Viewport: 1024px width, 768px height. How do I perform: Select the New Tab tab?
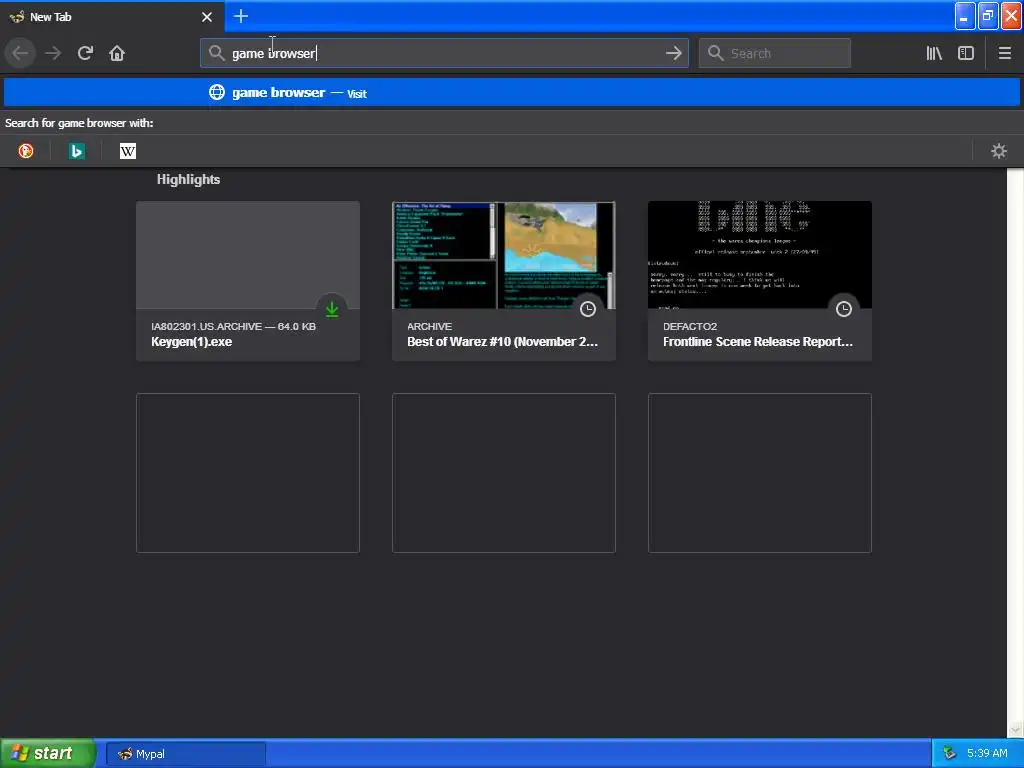(x=112, y=16)
